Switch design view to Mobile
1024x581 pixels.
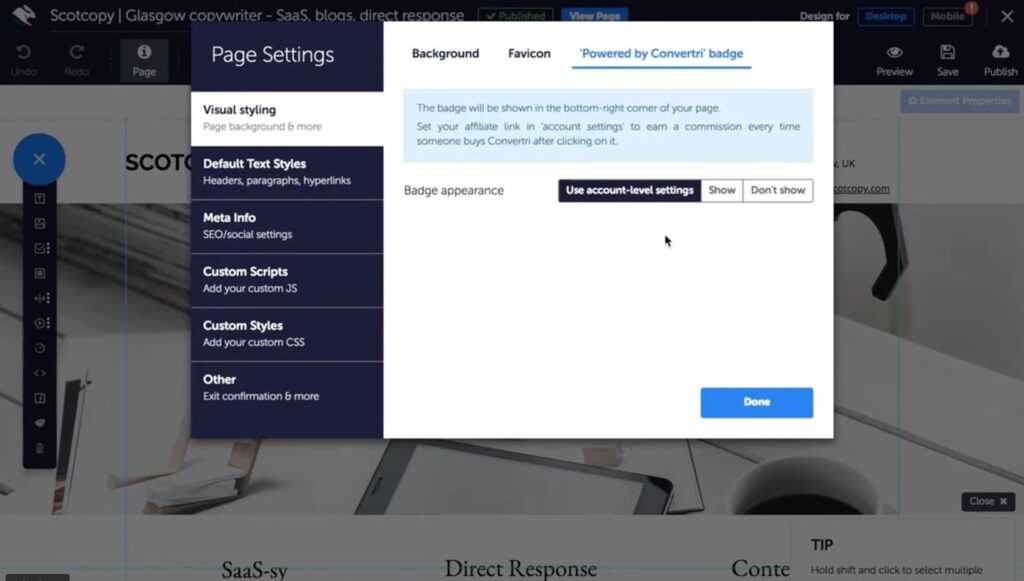click(947, 16)
